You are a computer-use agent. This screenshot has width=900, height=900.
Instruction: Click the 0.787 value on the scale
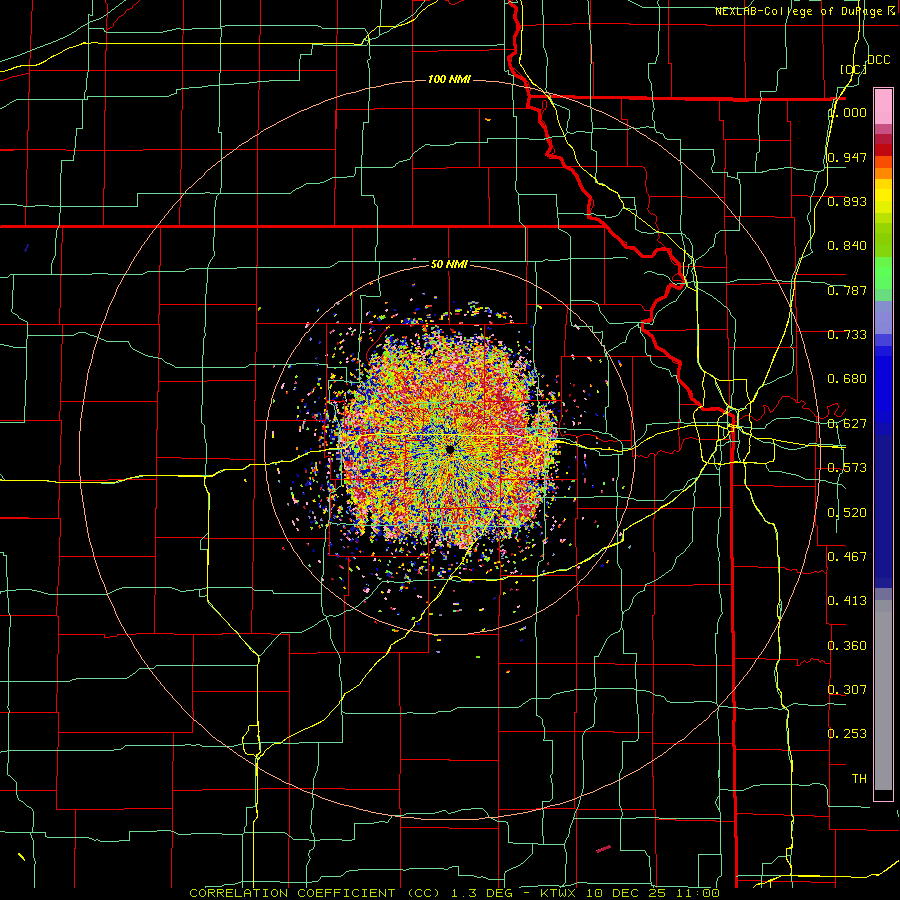pyautogui.click(x=847, y=290)
